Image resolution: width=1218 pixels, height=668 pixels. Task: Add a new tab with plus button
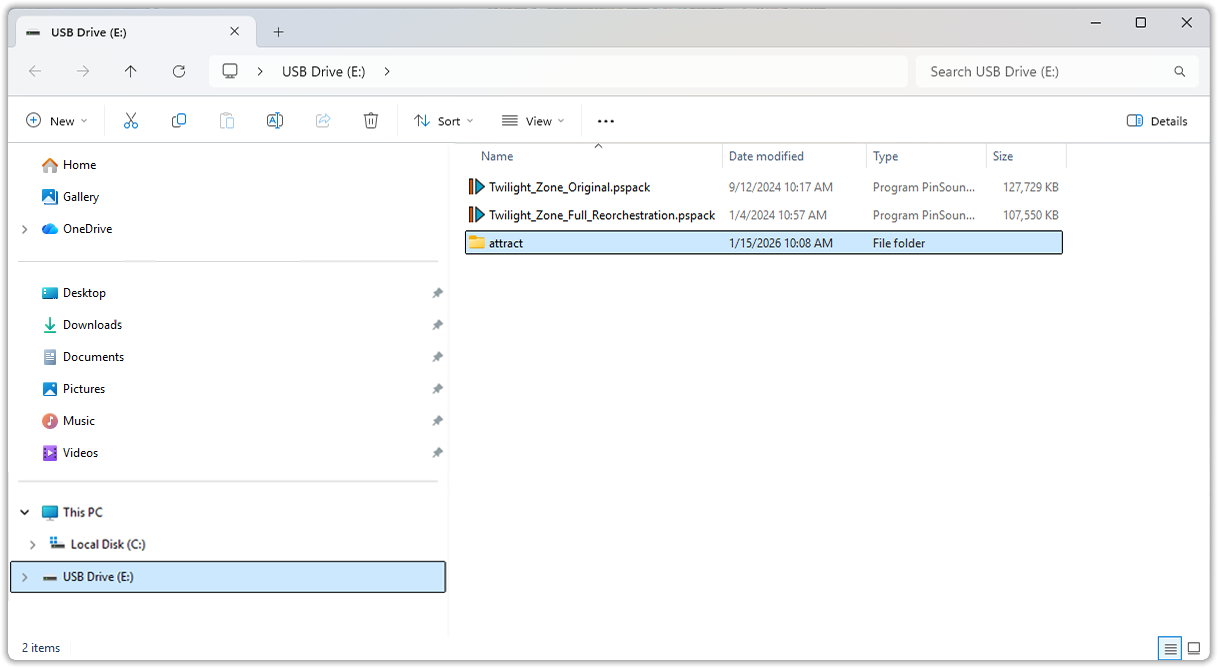pyautogui.click(x=279, y=32)
